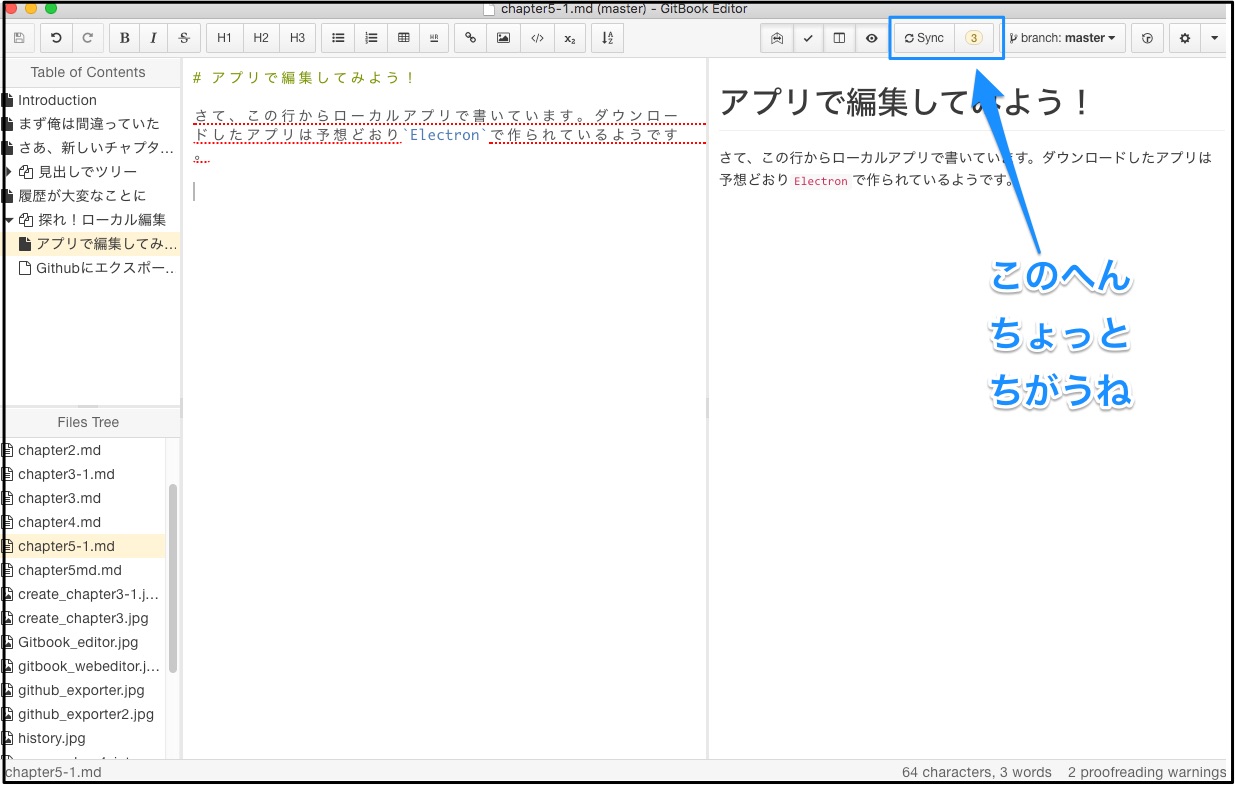
Task: Click the subscript icon
Action: point(569,38)
